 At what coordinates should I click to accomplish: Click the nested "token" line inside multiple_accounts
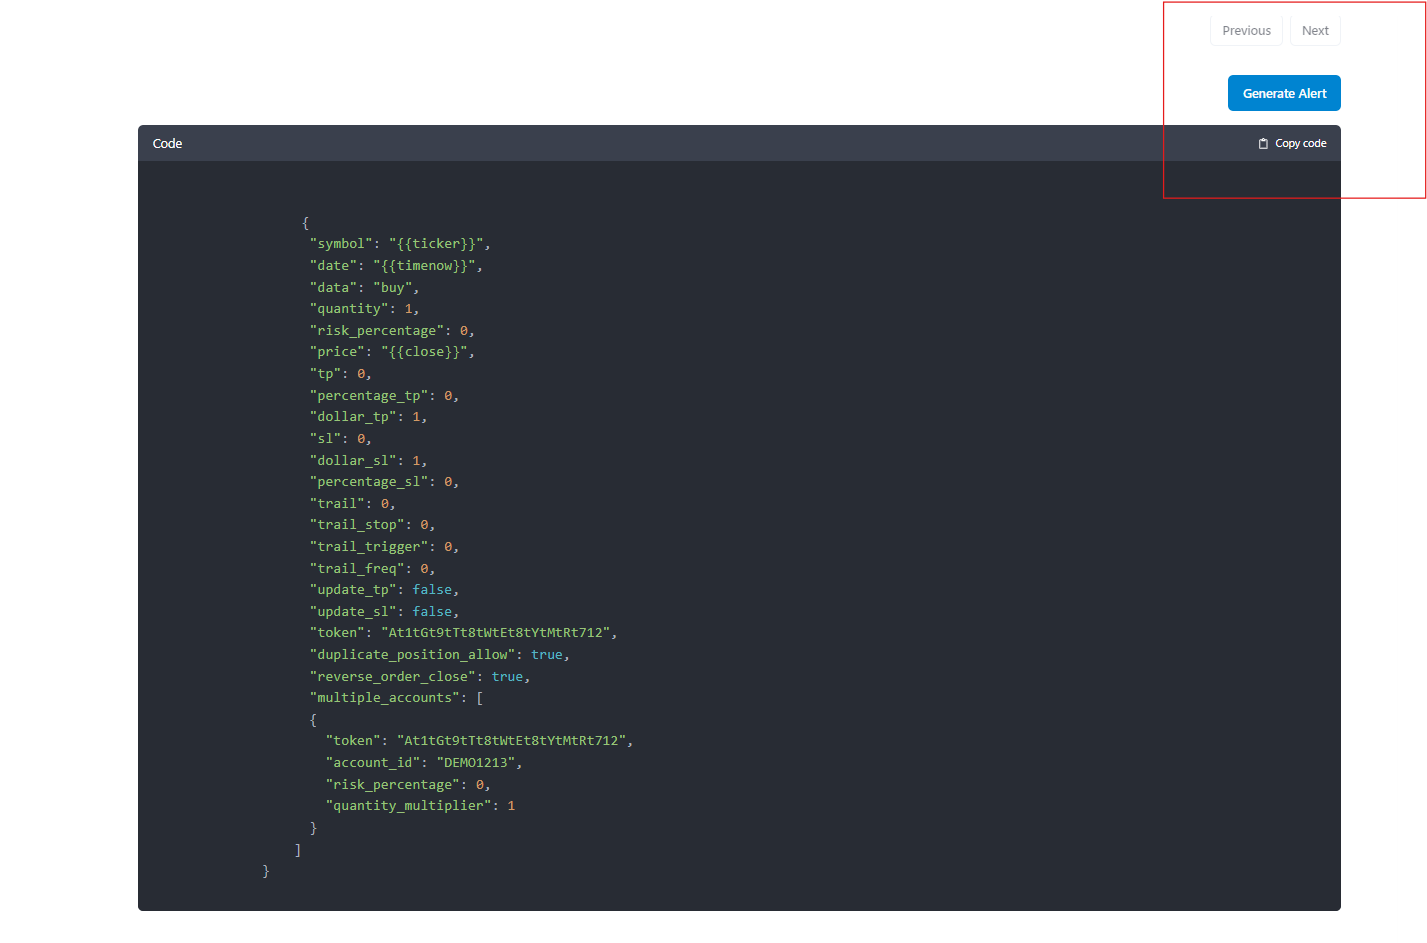(479, 741)
